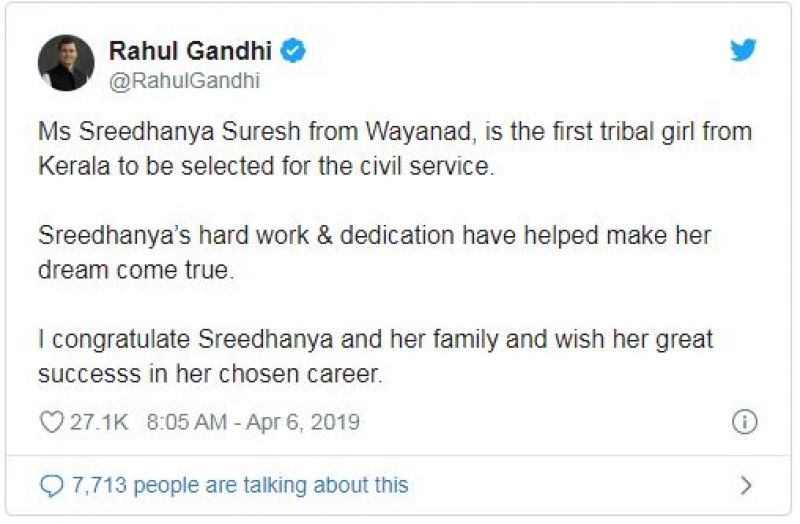Click the Twitter bird logo
Viewport: 800px width, 524px height.
coord(743,50)
